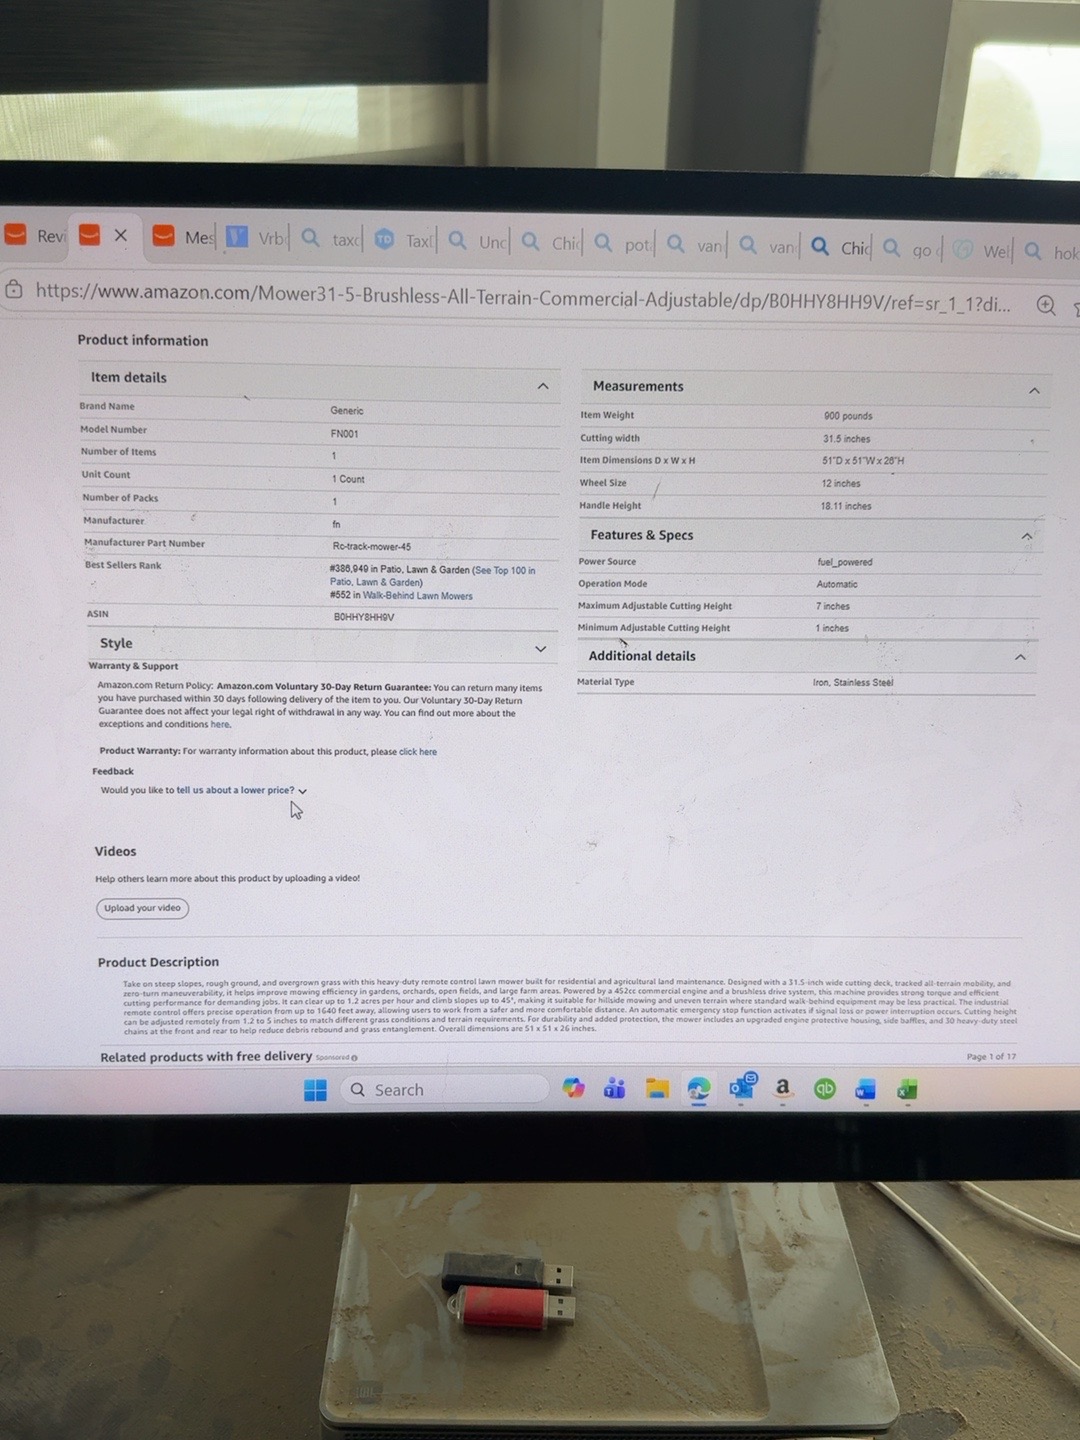
Task: Open Microsoft Word from the taskbar
Action: [865, 1090]
